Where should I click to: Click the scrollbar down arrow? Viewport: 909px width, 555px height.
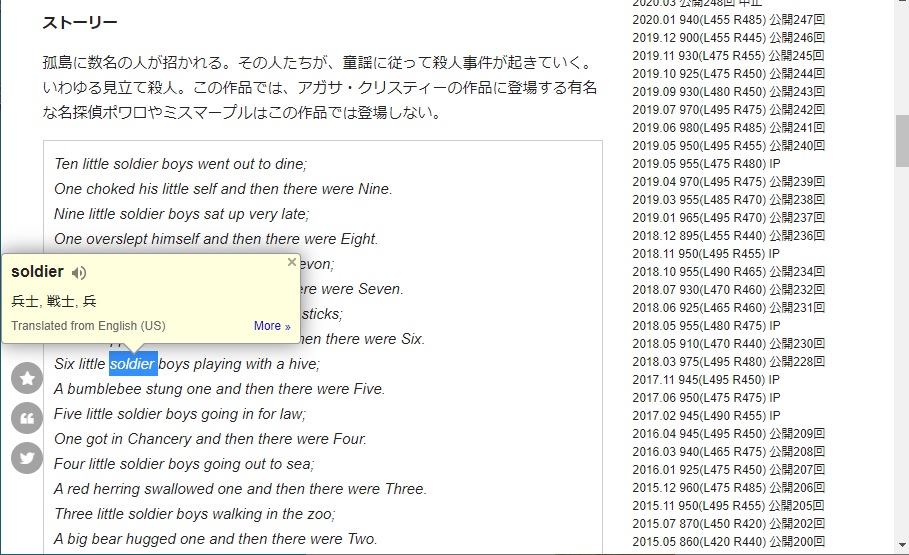coord(902,545)
